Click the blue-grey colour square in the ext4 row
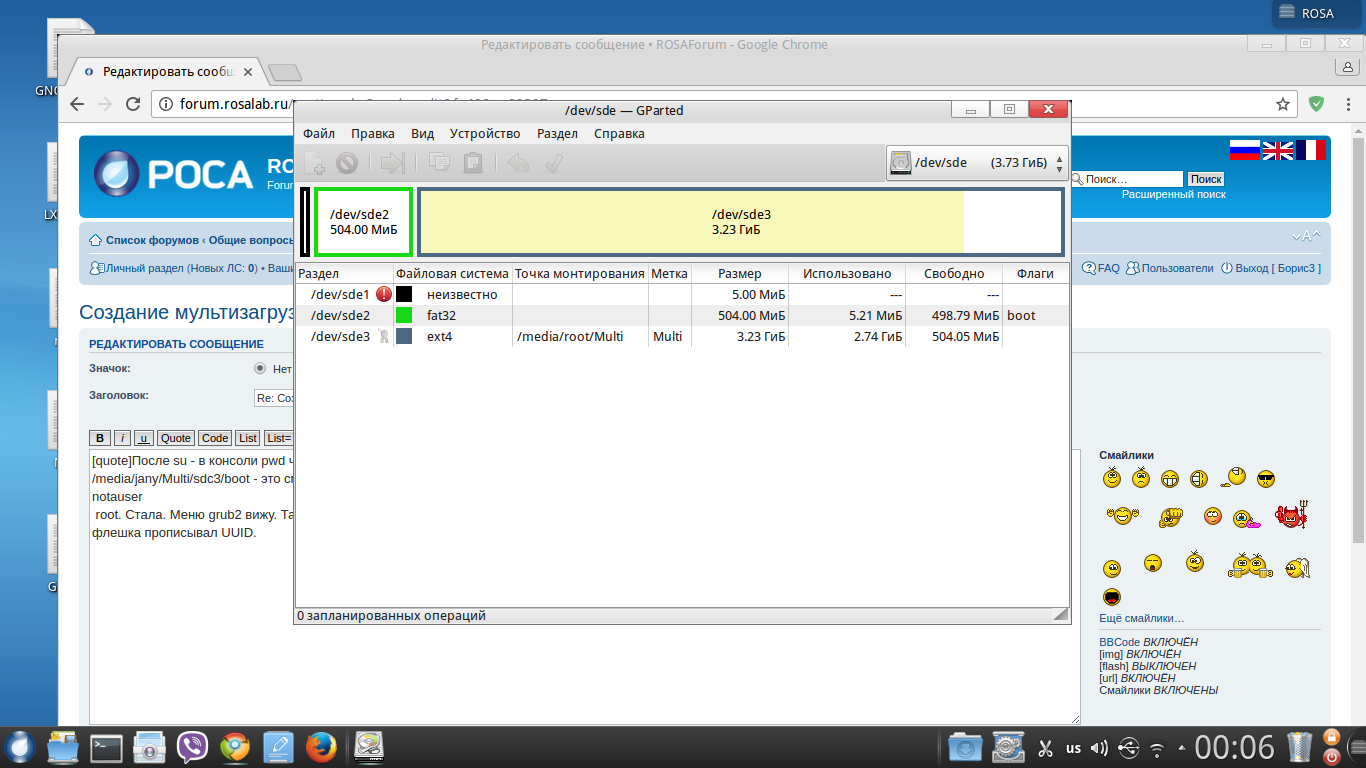Screen dimensions: 1366x768 click(x=404, y=337)
